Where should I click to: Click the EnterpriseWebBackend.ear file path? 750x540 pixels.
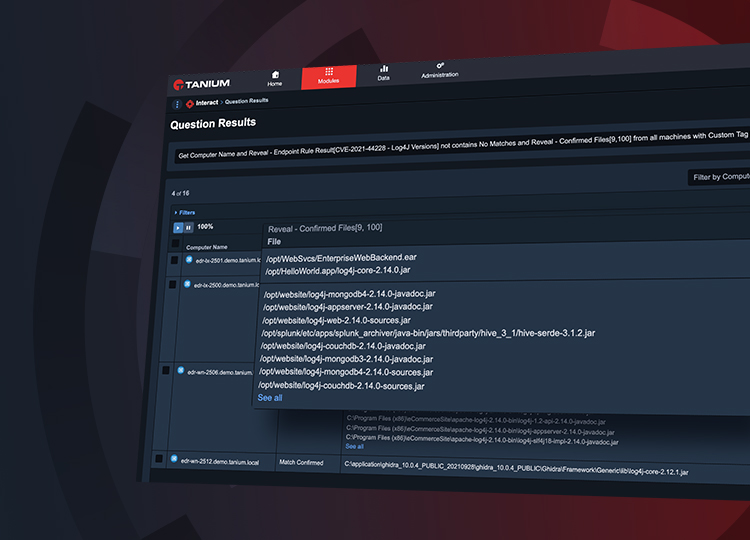[x=341, y=258]
